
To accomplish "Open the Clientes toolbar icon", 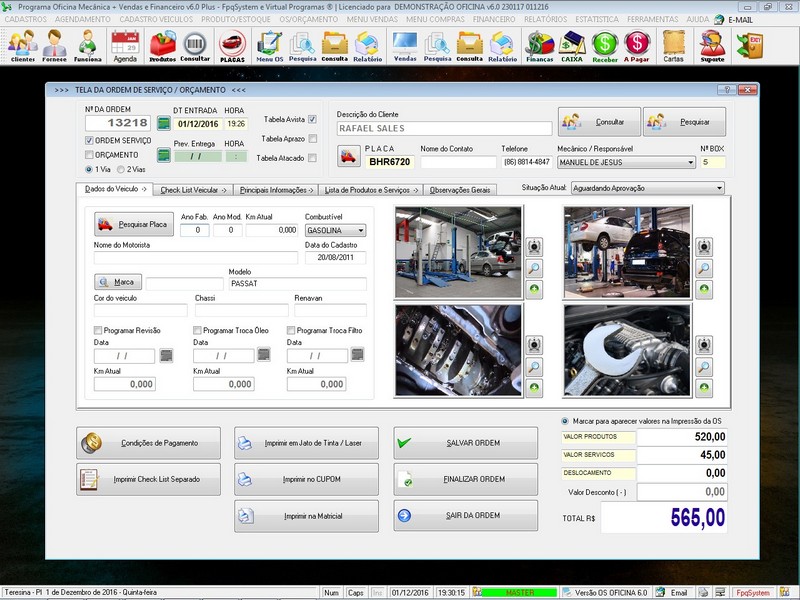I will (x=22, y=44).
